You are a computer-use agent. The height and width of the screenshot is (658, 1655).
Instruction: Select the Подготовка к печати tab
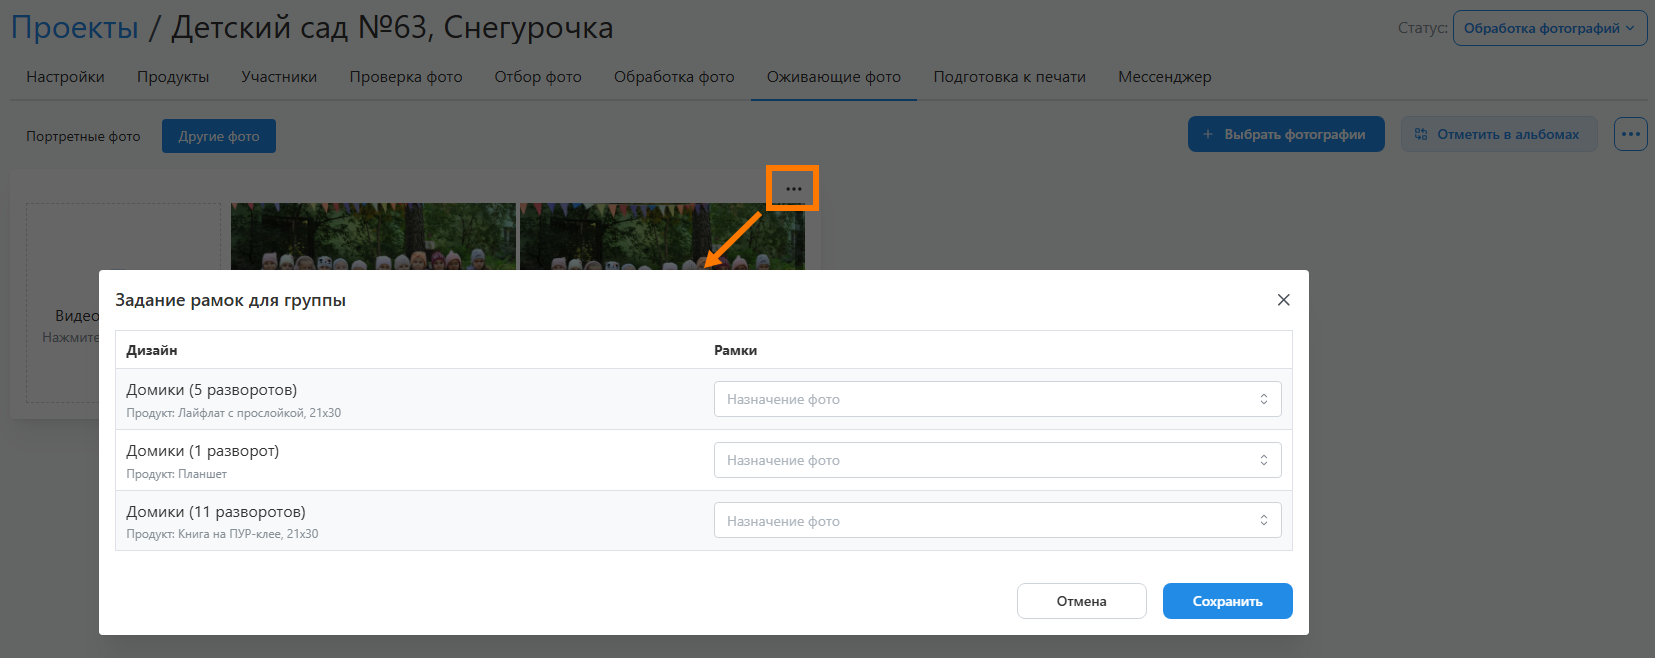[x=1009, y=77]
